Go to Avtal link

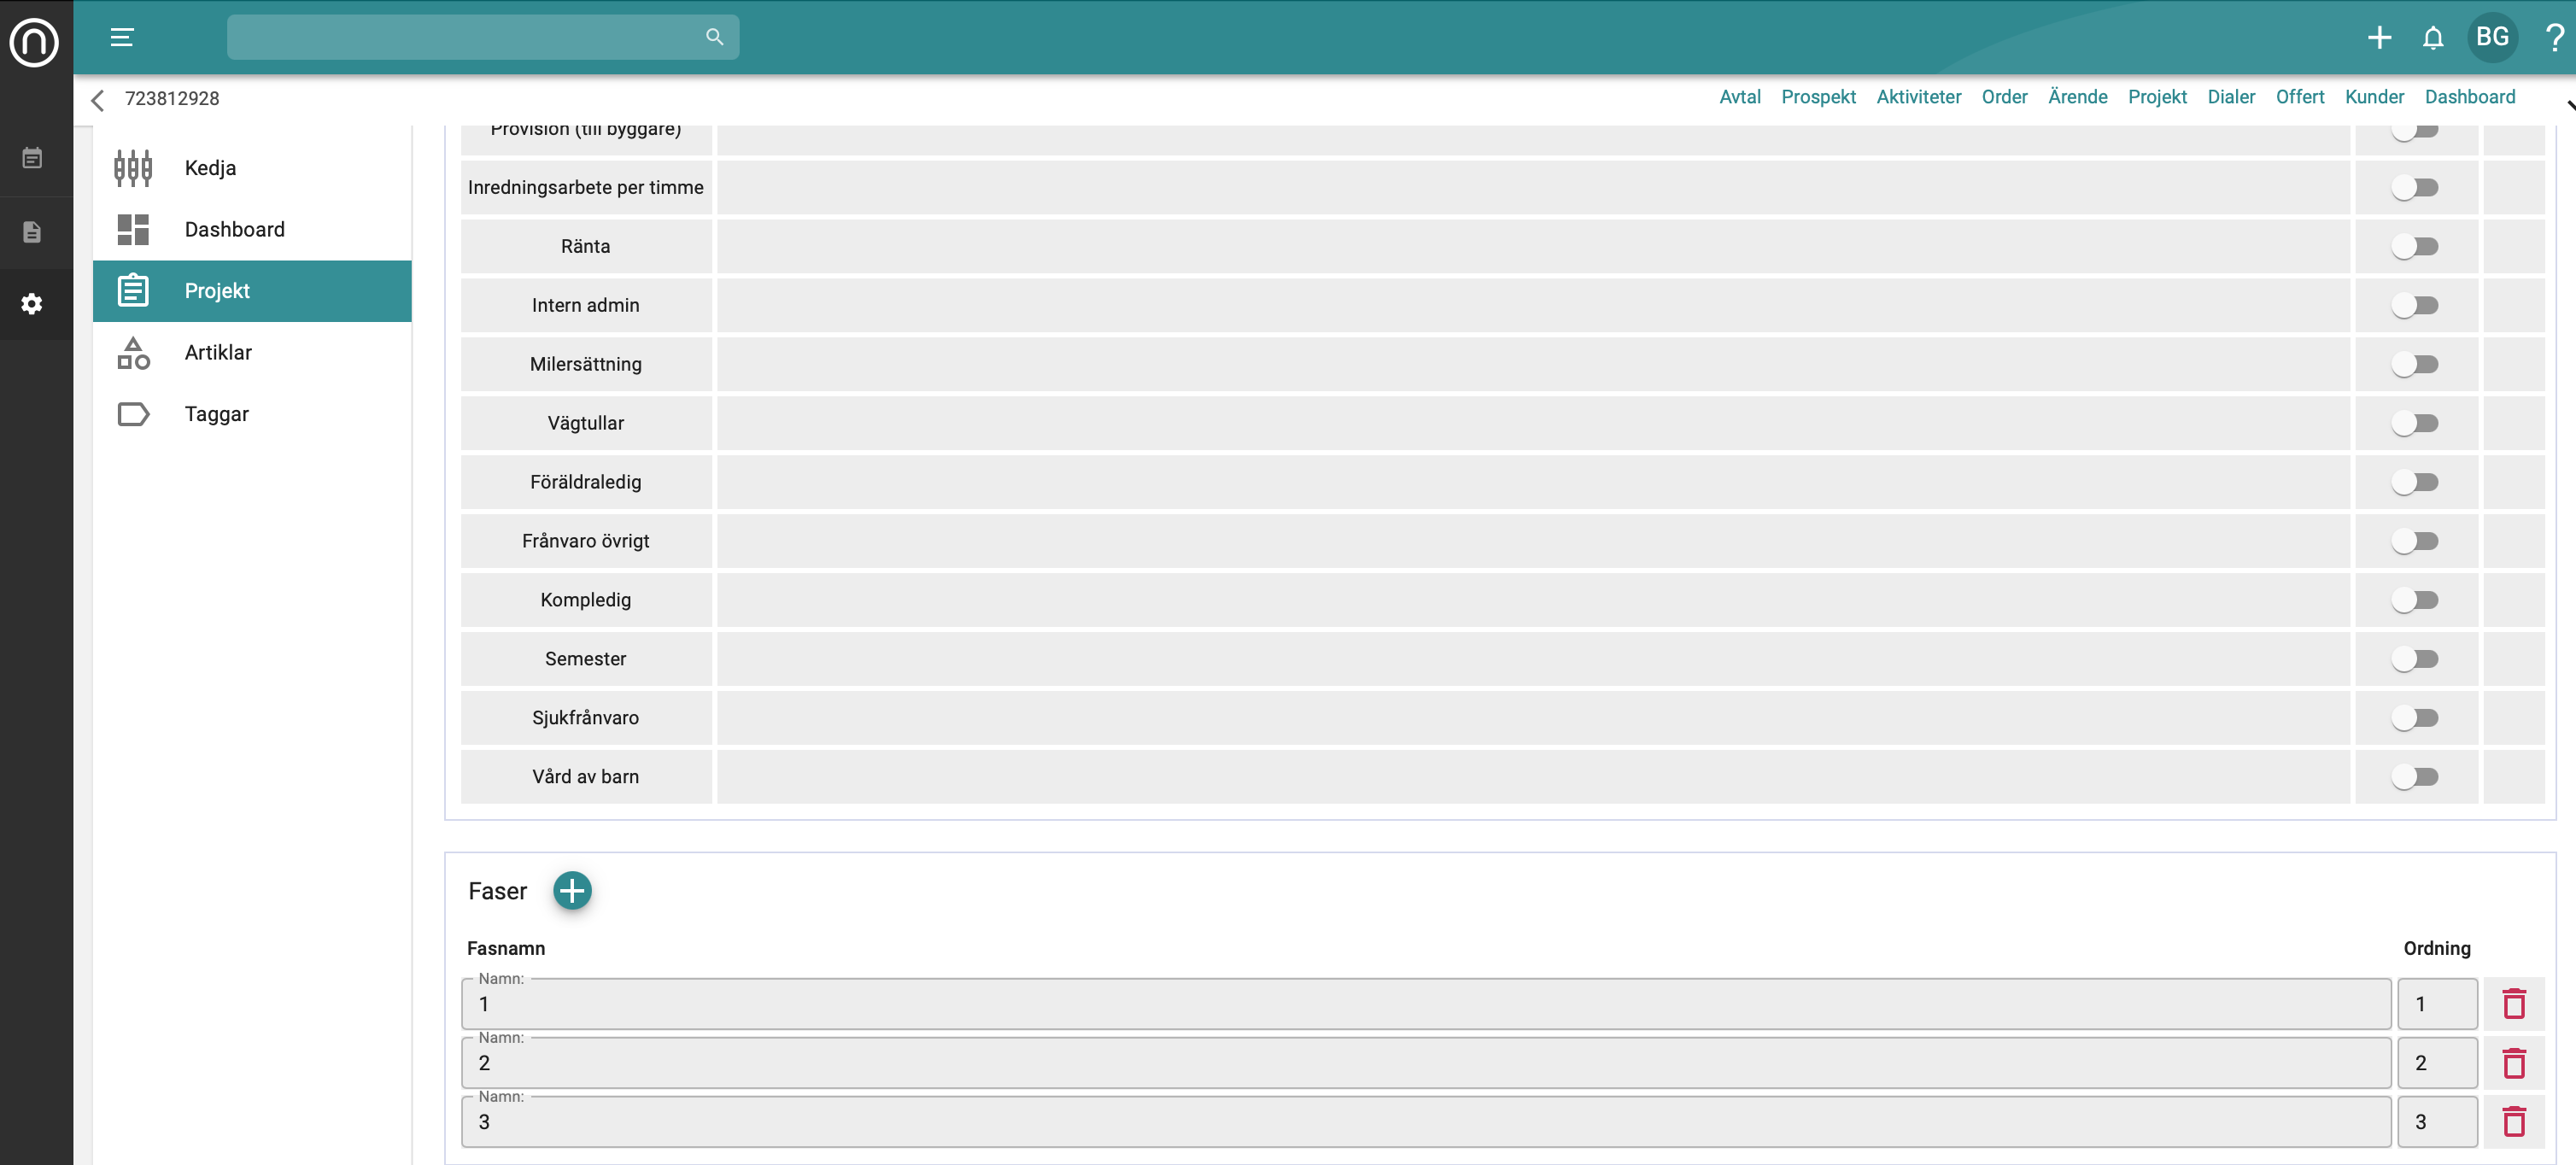pos(1739,97)
